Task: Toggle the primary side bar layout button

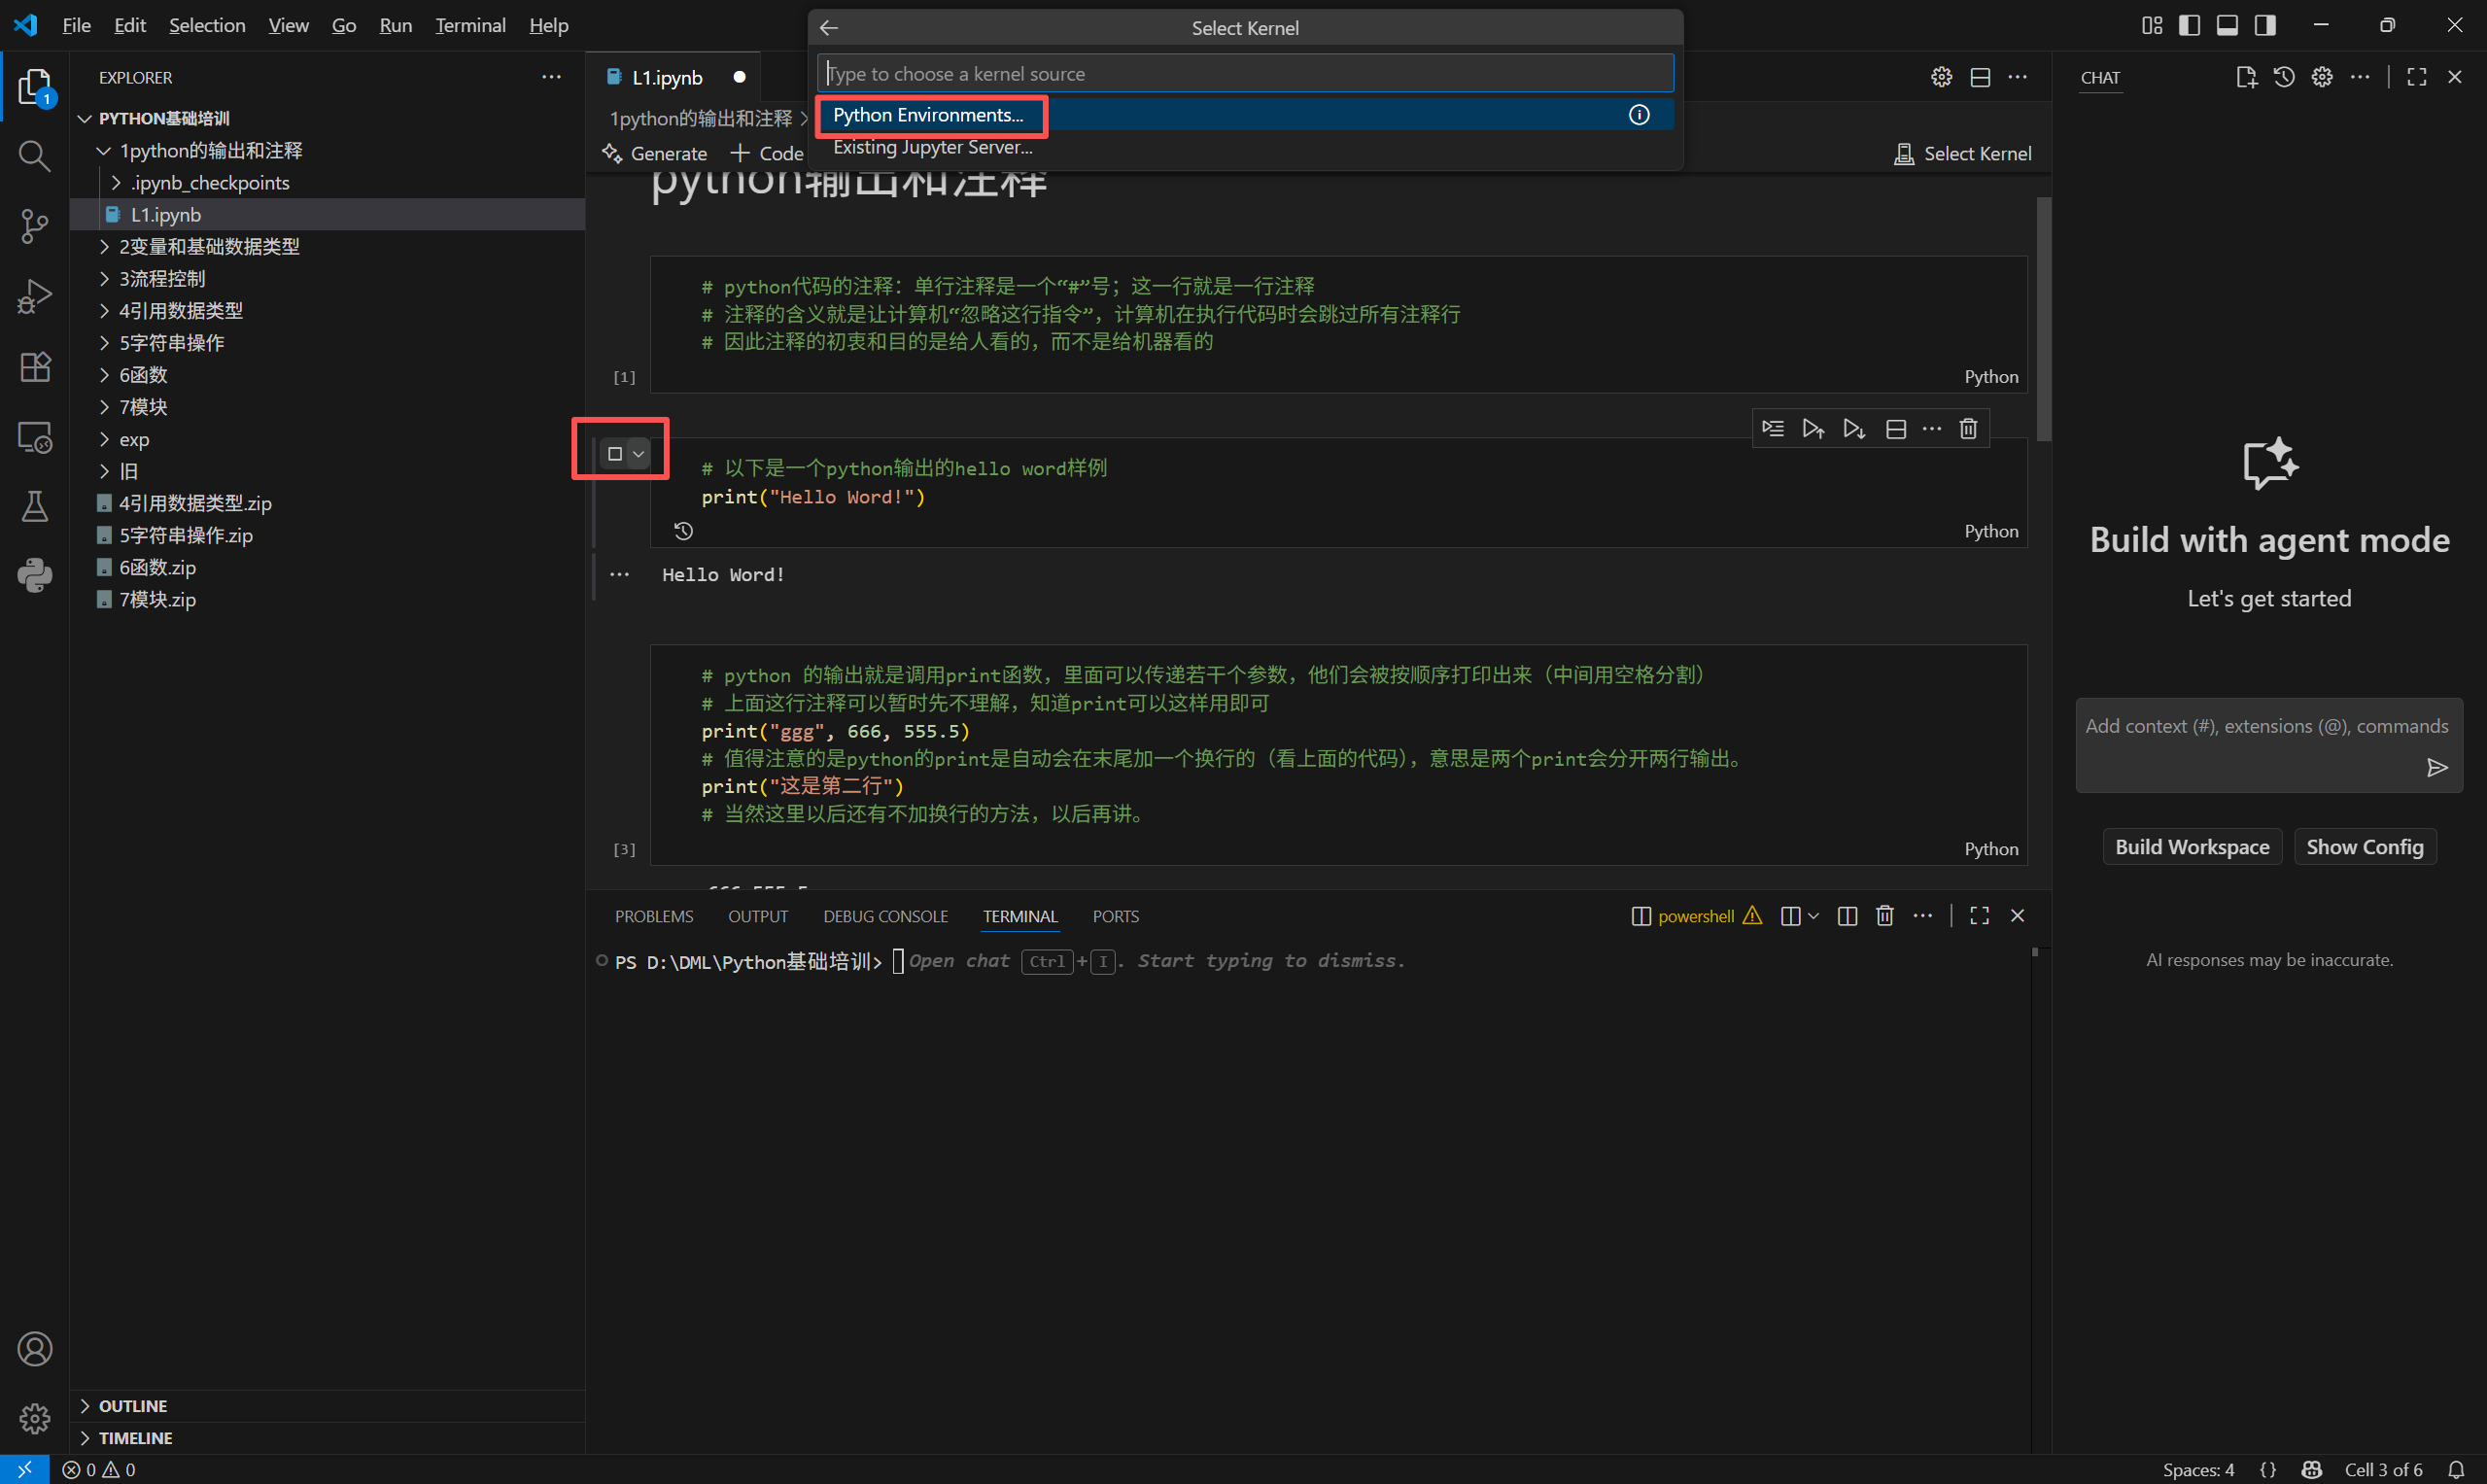Action: point(2188,26)
